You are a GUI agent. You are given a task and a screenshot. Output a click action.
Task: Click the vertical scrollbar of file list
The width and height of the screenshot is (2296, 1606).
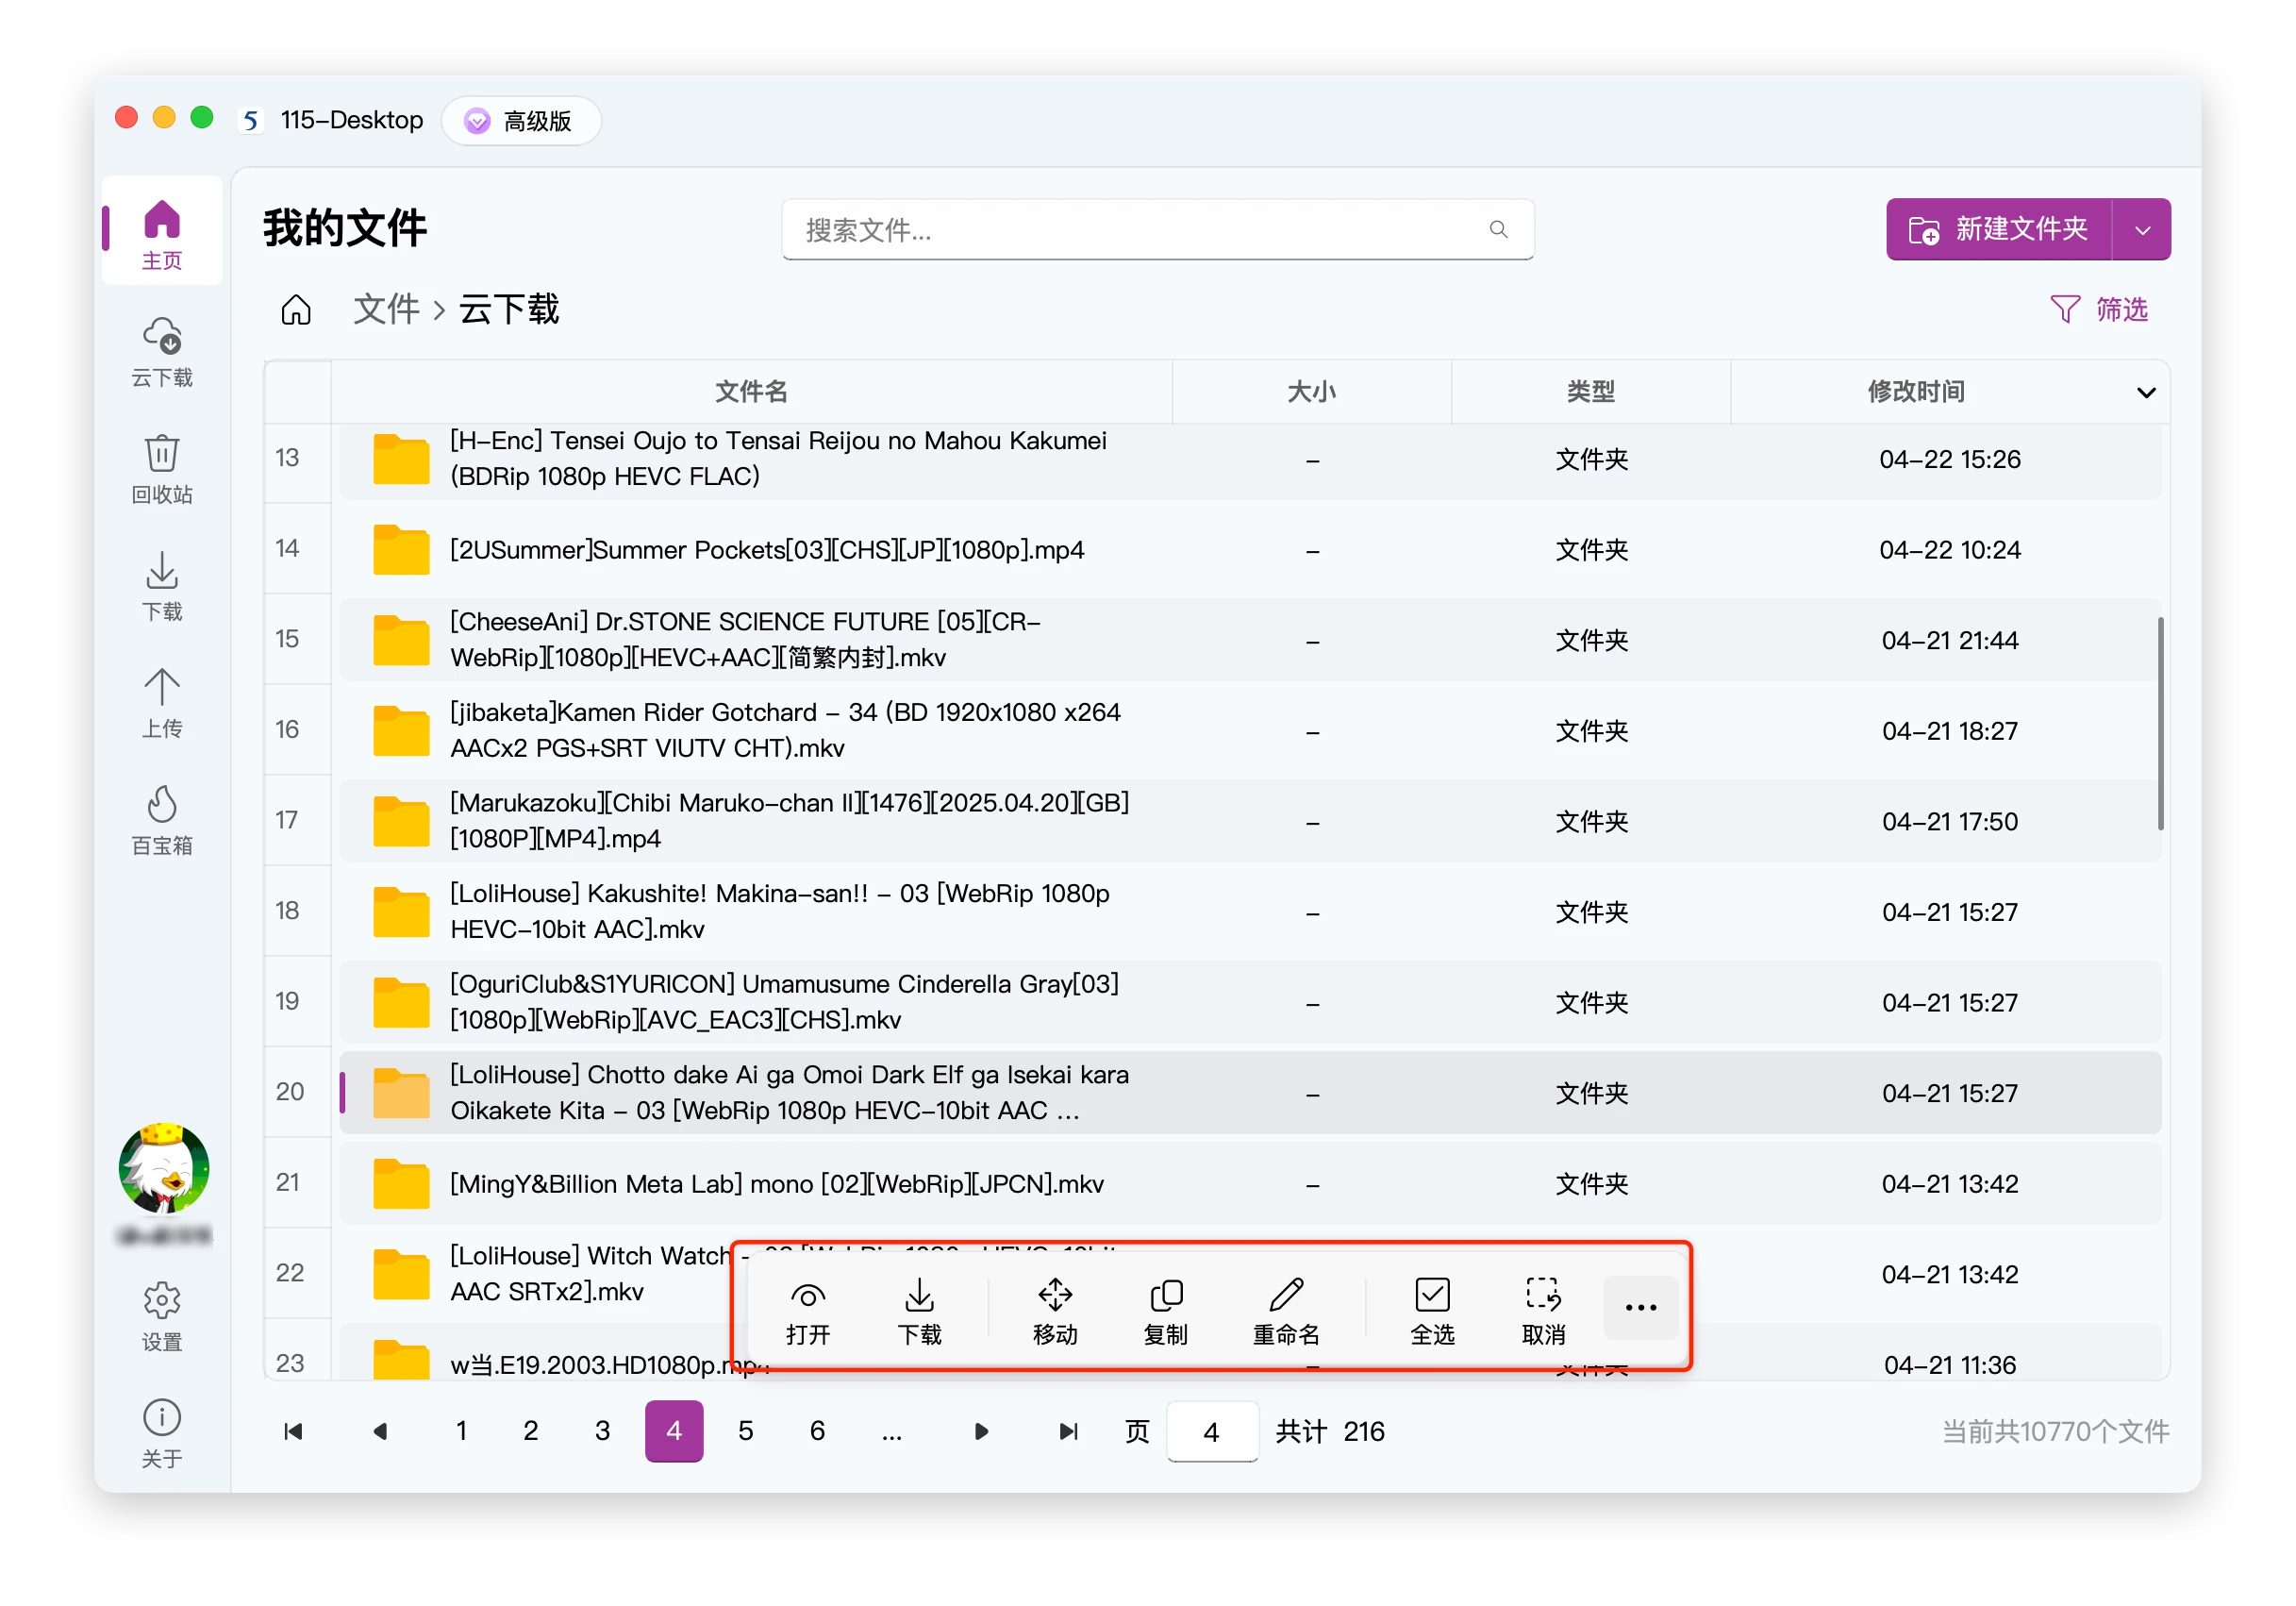click(x=2160, y=724)
